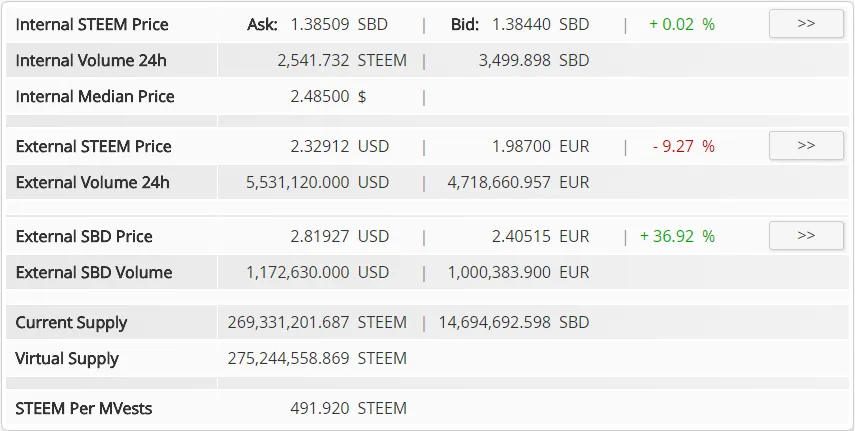Open the External STEEM Price details button
Viewport: 855px width, 431px height.
click(806, 146)
